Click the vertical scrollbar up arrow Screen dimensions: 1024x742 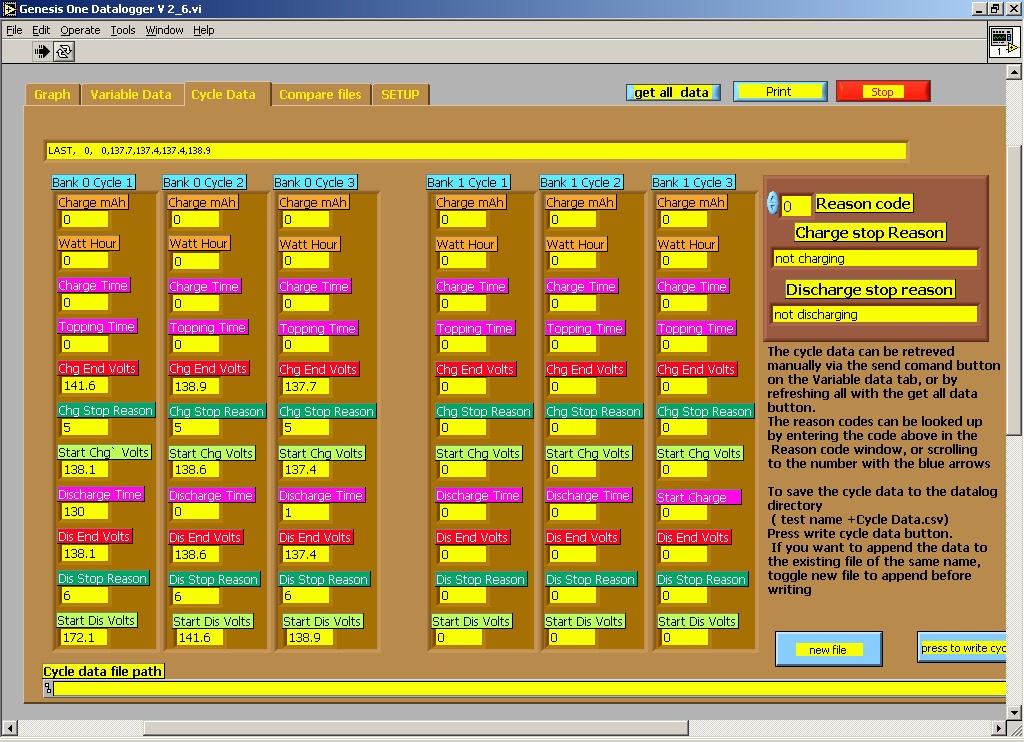pyautogui.click(x=1014, y=72)
